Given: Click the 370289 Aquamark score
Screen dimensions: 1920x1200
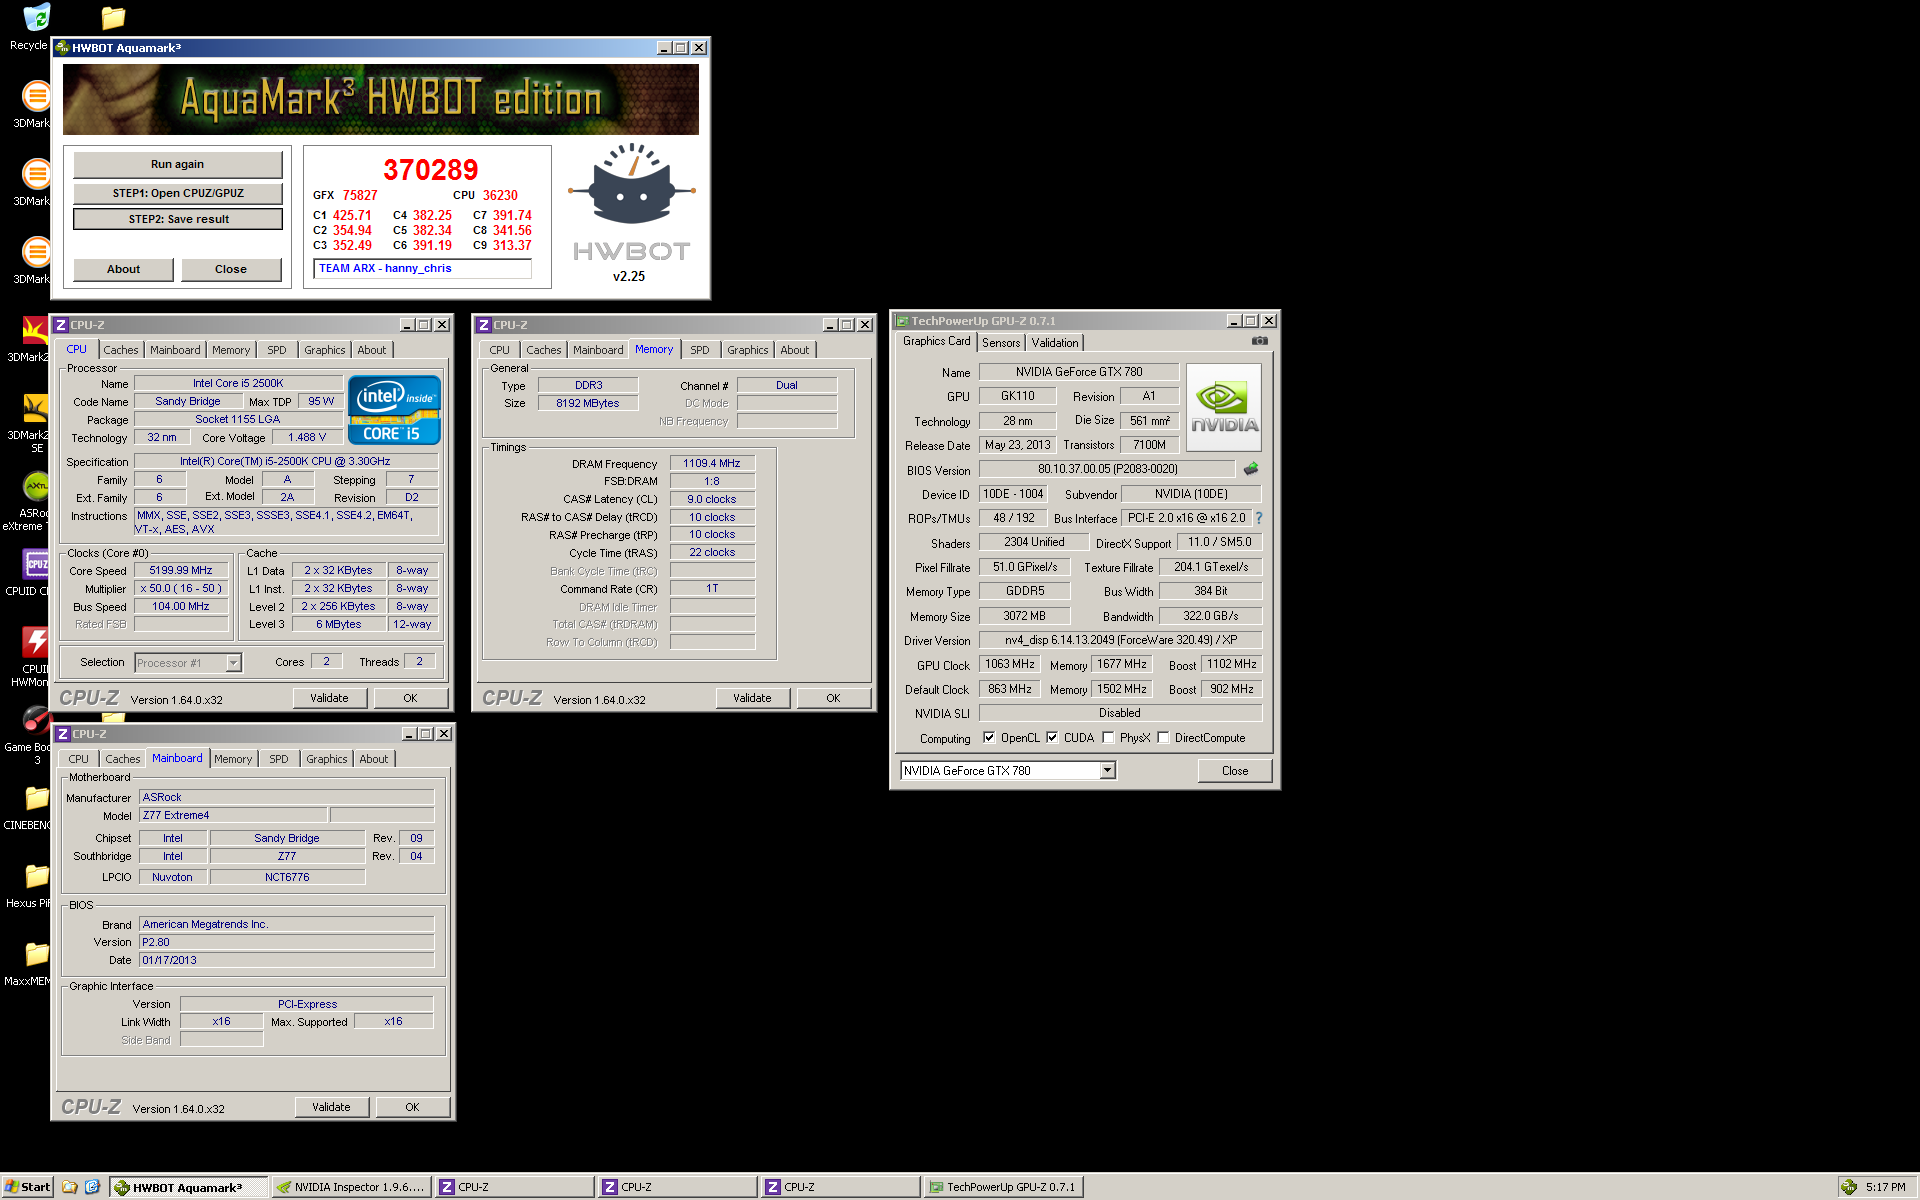Looking at the screenshot, I should 431,170.
